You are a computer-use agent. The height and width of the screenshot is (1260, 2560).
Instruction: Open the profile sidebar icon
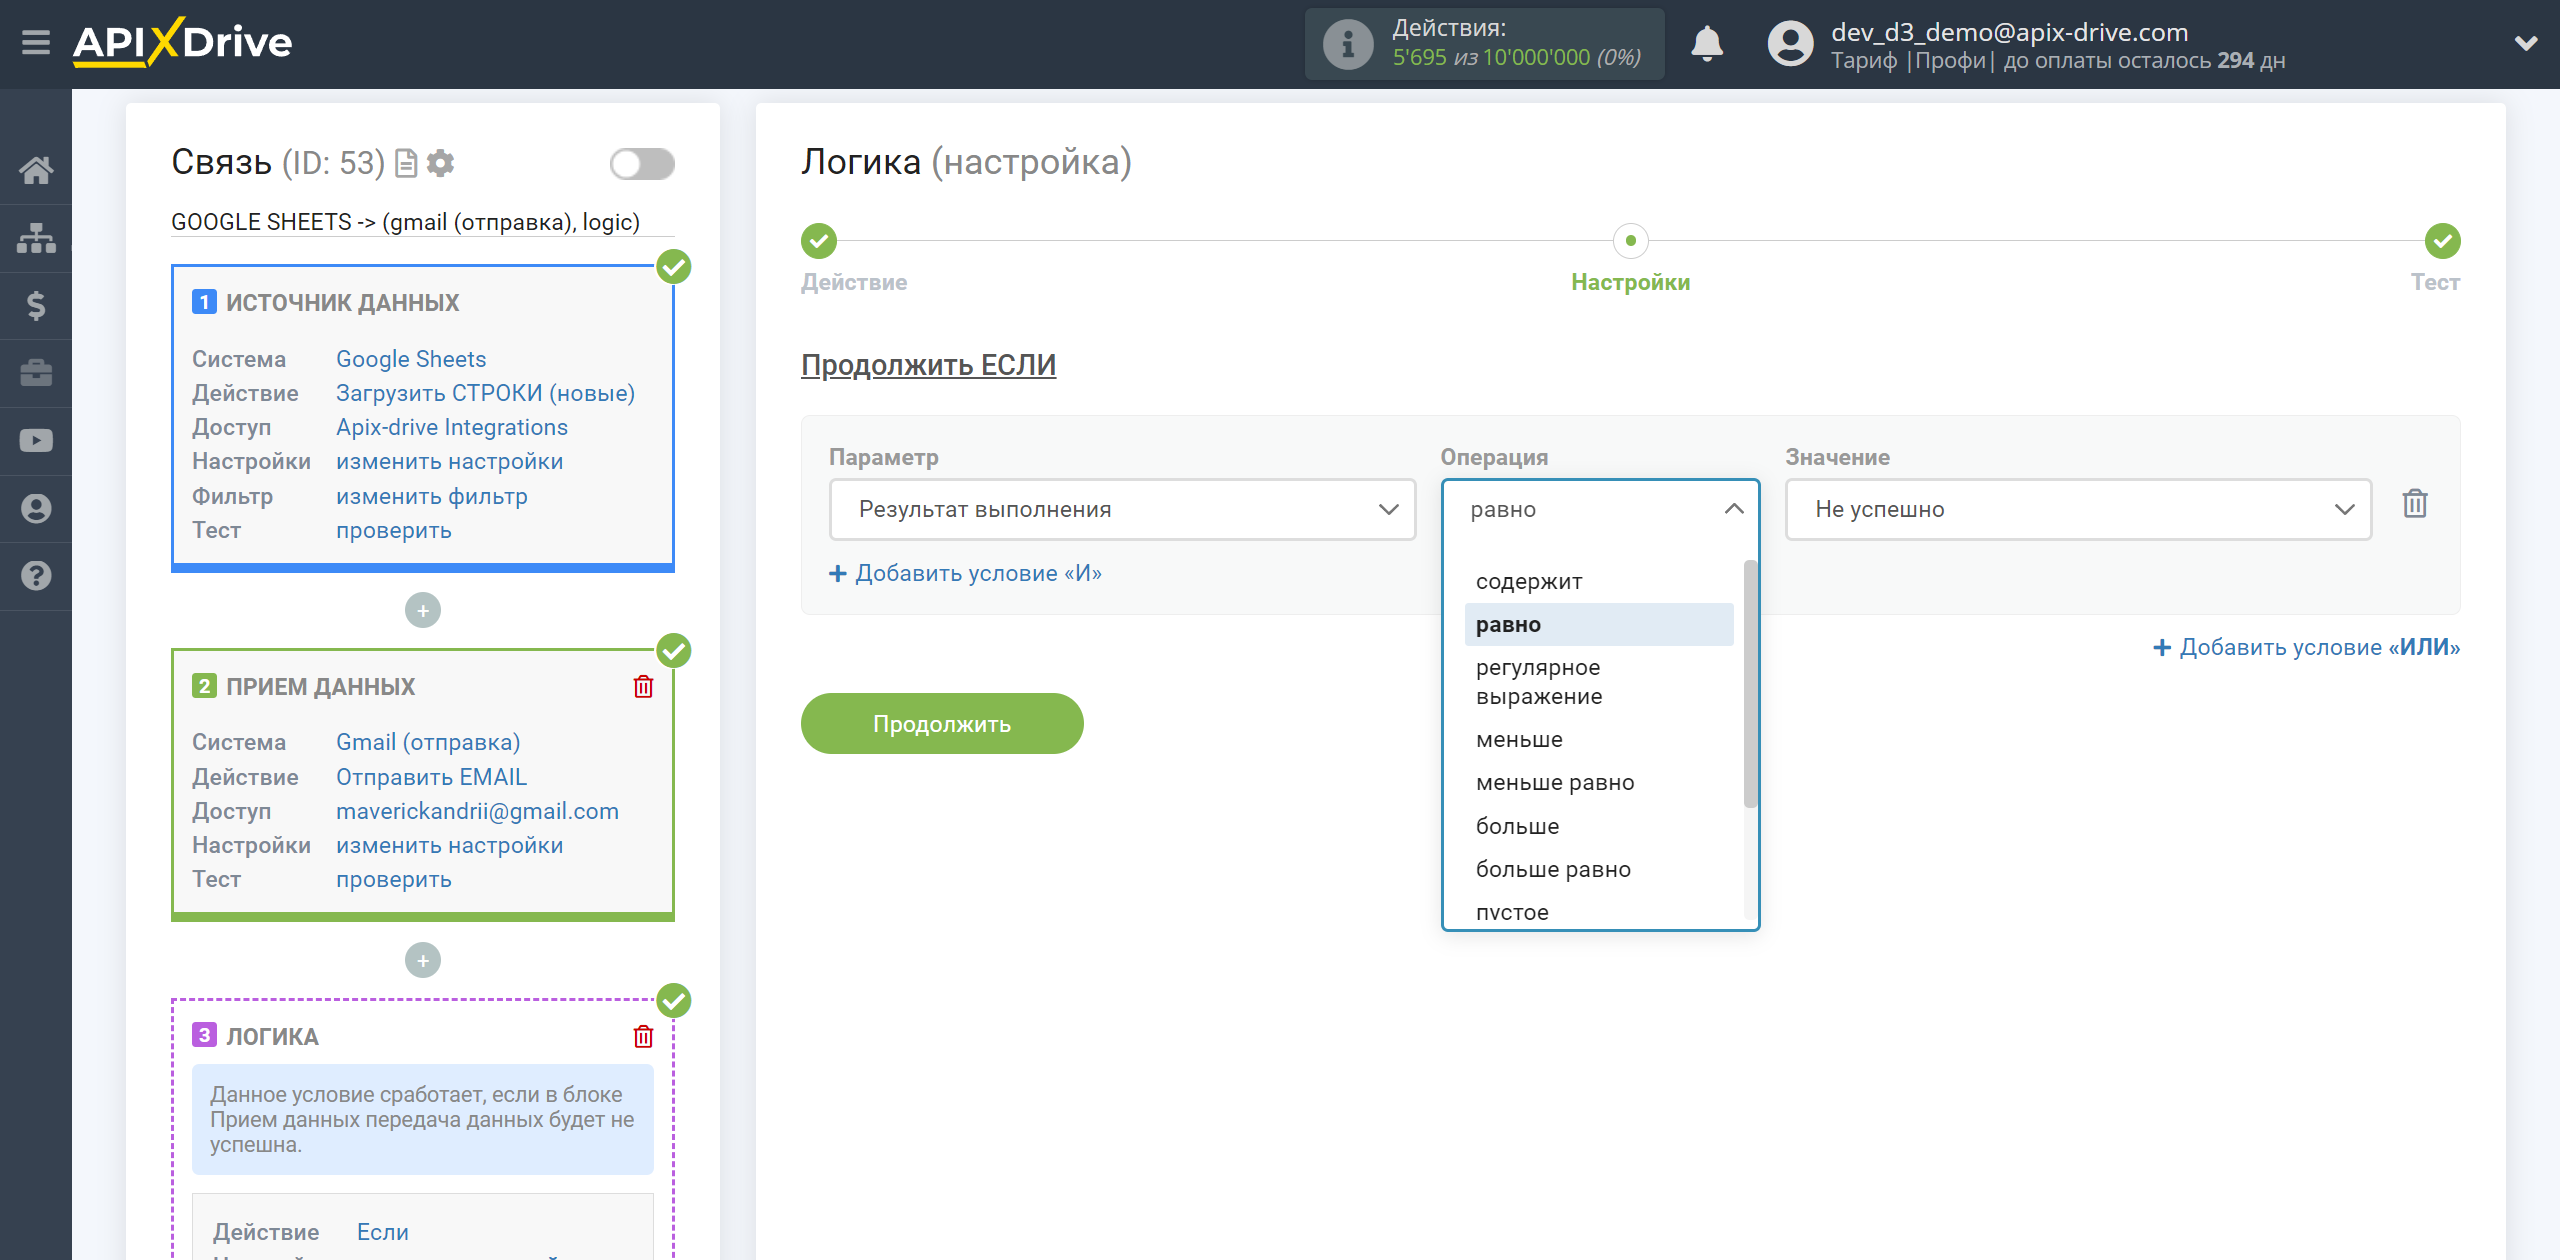[x=36, y=508]
